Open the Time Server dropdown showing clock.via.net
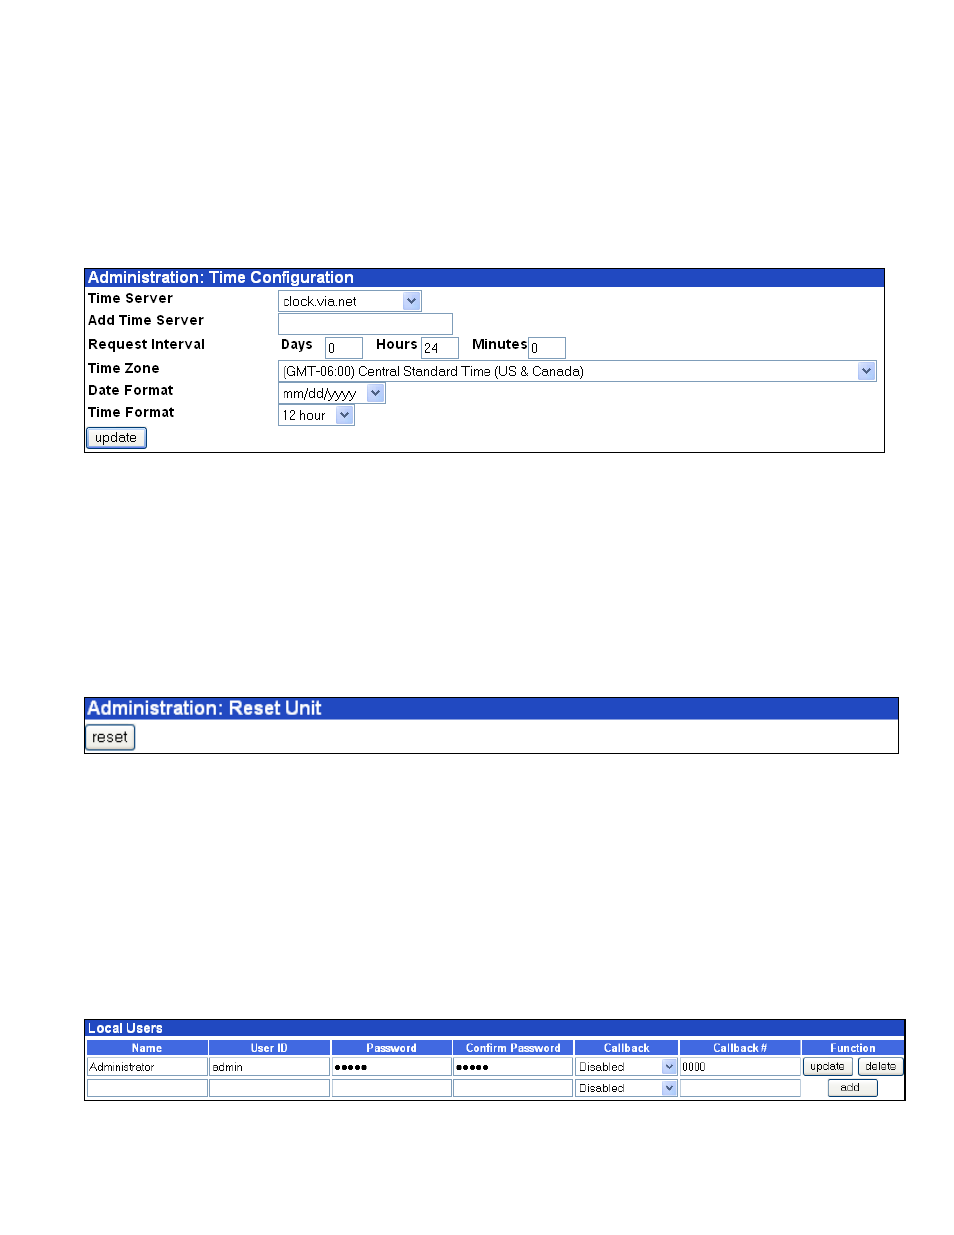 tap(349, 301)
